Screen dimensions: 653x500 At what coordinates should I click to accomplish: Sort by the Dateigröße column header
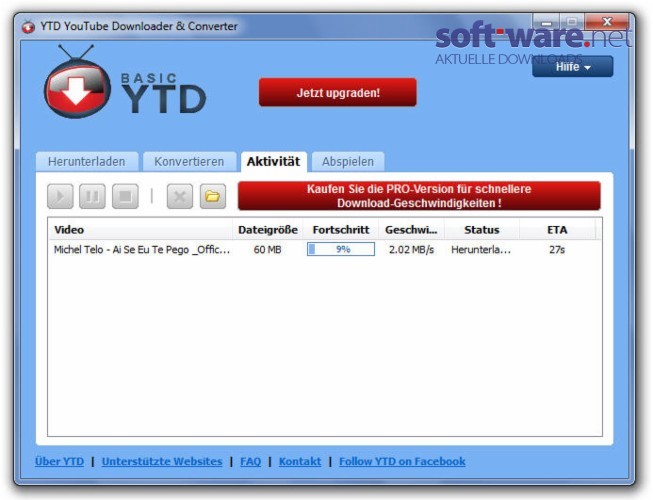(x=268, y=230)
